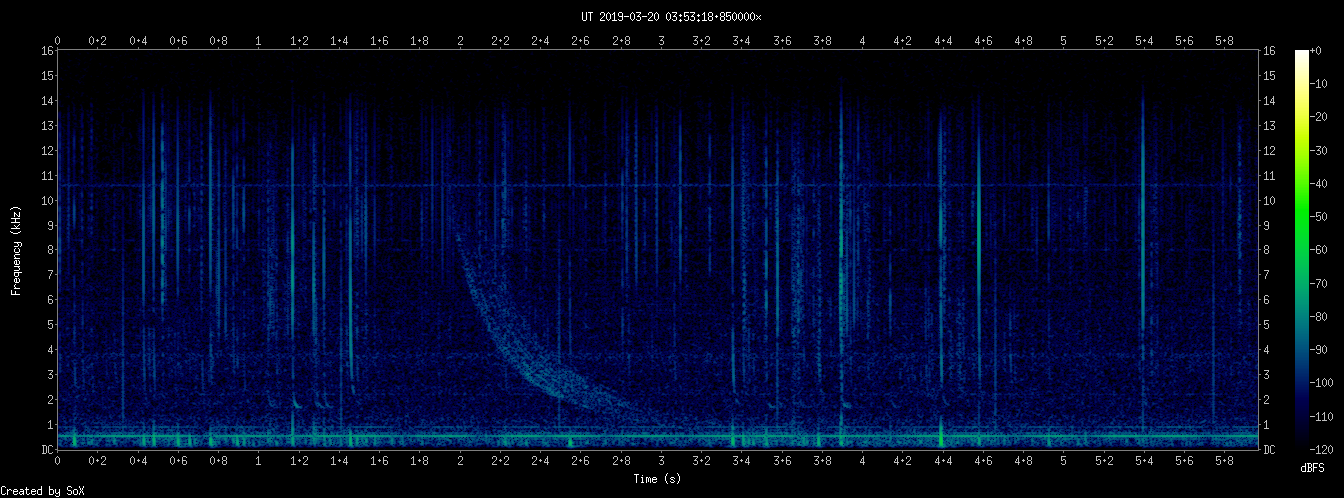Click the "Time (s)" axis label
This screenshot has width=1344, height=498.
658,479
